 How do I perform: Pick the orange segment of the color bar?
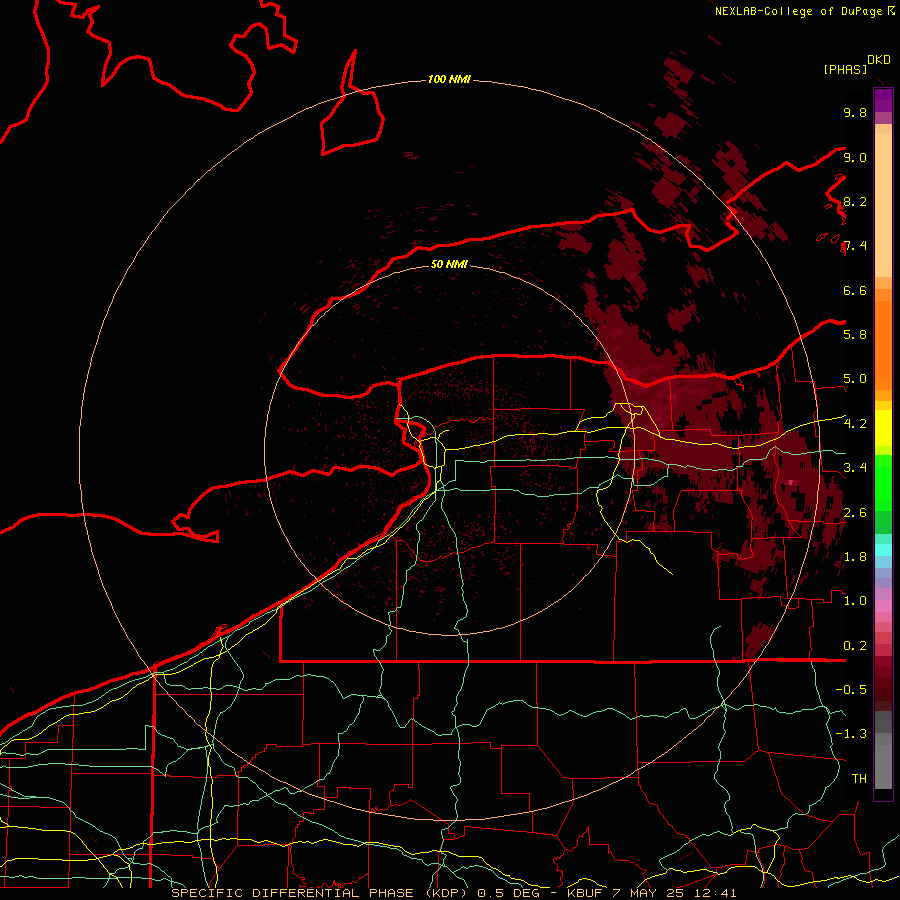coord(883,345)
